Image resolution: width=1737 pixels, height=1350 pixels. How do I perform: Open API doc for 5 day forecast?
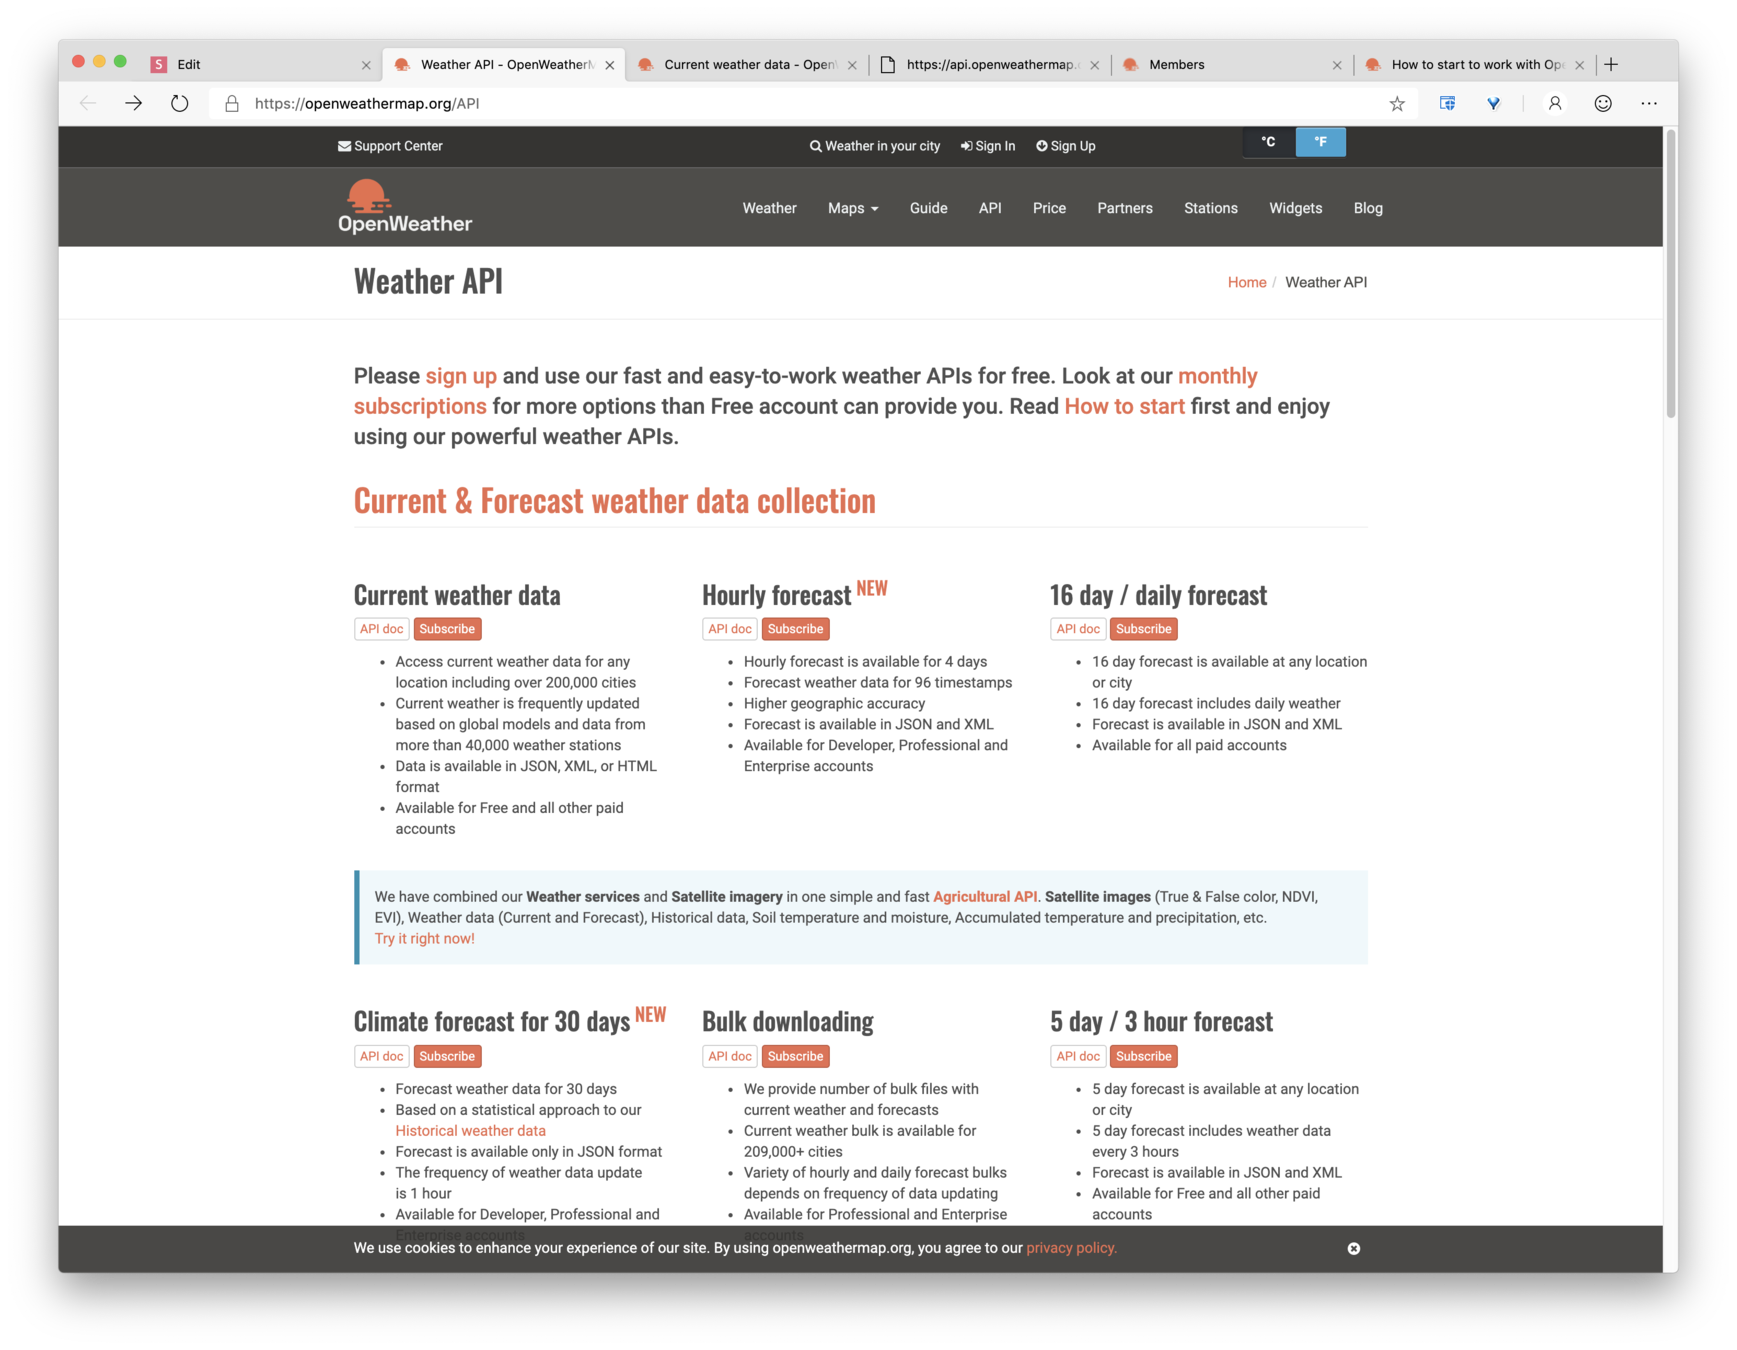coord(1077,1056)
